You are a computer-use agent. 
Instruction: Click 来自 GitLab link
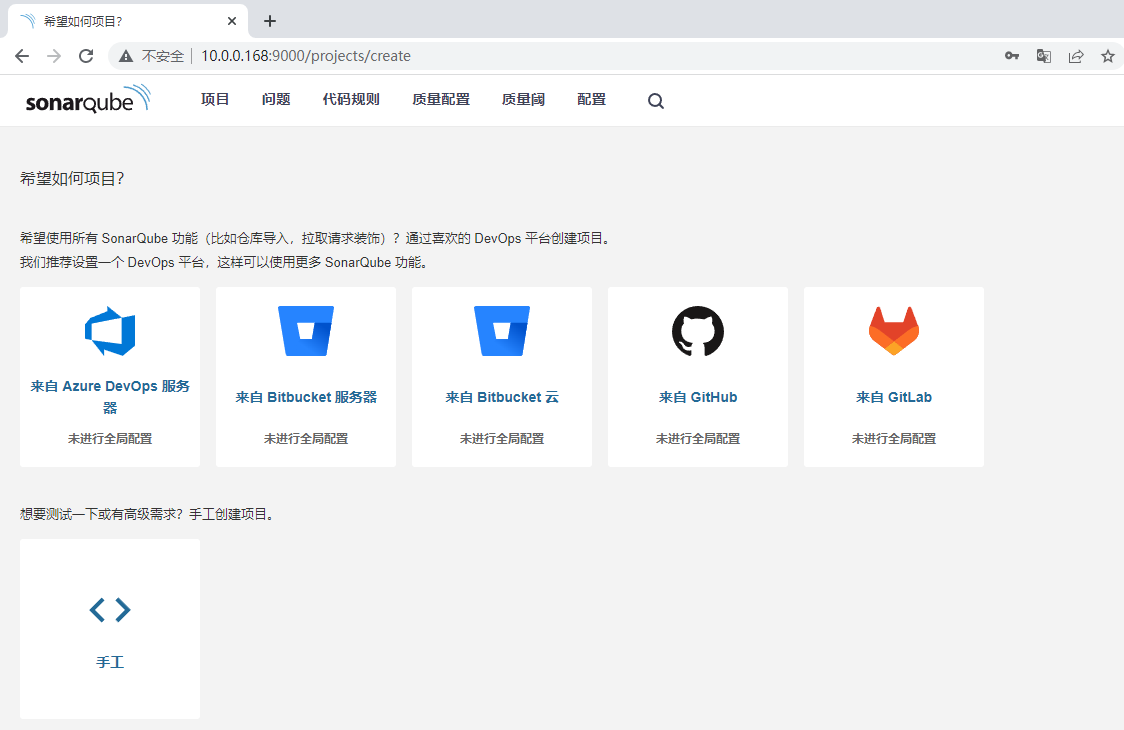894,397
